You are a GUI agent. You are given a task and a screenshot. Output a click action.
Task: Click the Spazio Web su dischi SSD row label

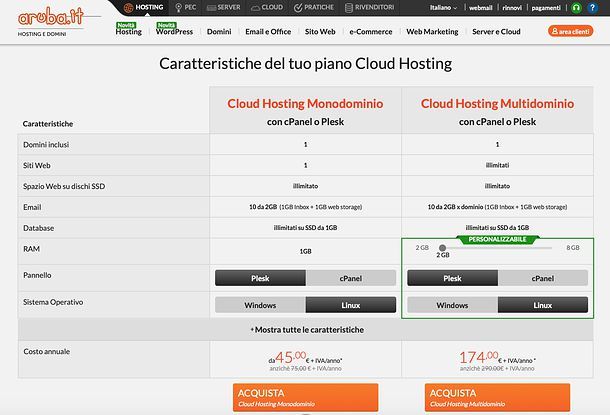pyautogui.click(x=64, y=186)
